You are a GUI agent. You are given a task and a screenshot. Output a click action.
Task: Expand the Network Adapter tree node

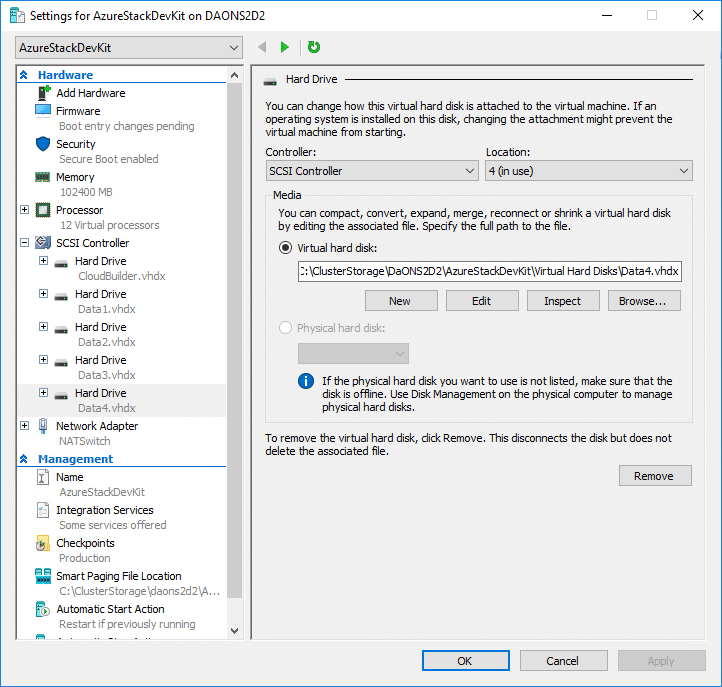pos(25,425)
